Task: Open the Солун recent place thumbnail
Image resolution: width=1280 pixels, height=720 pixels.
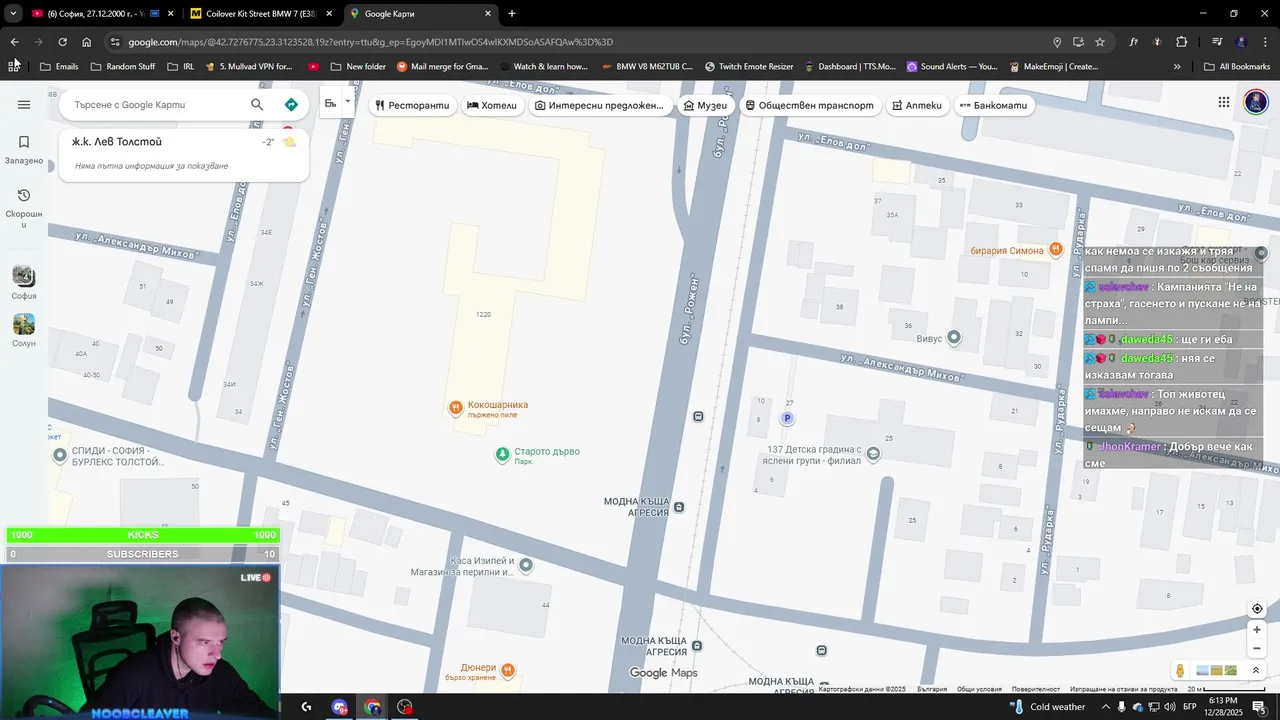Action: [24, 324]
